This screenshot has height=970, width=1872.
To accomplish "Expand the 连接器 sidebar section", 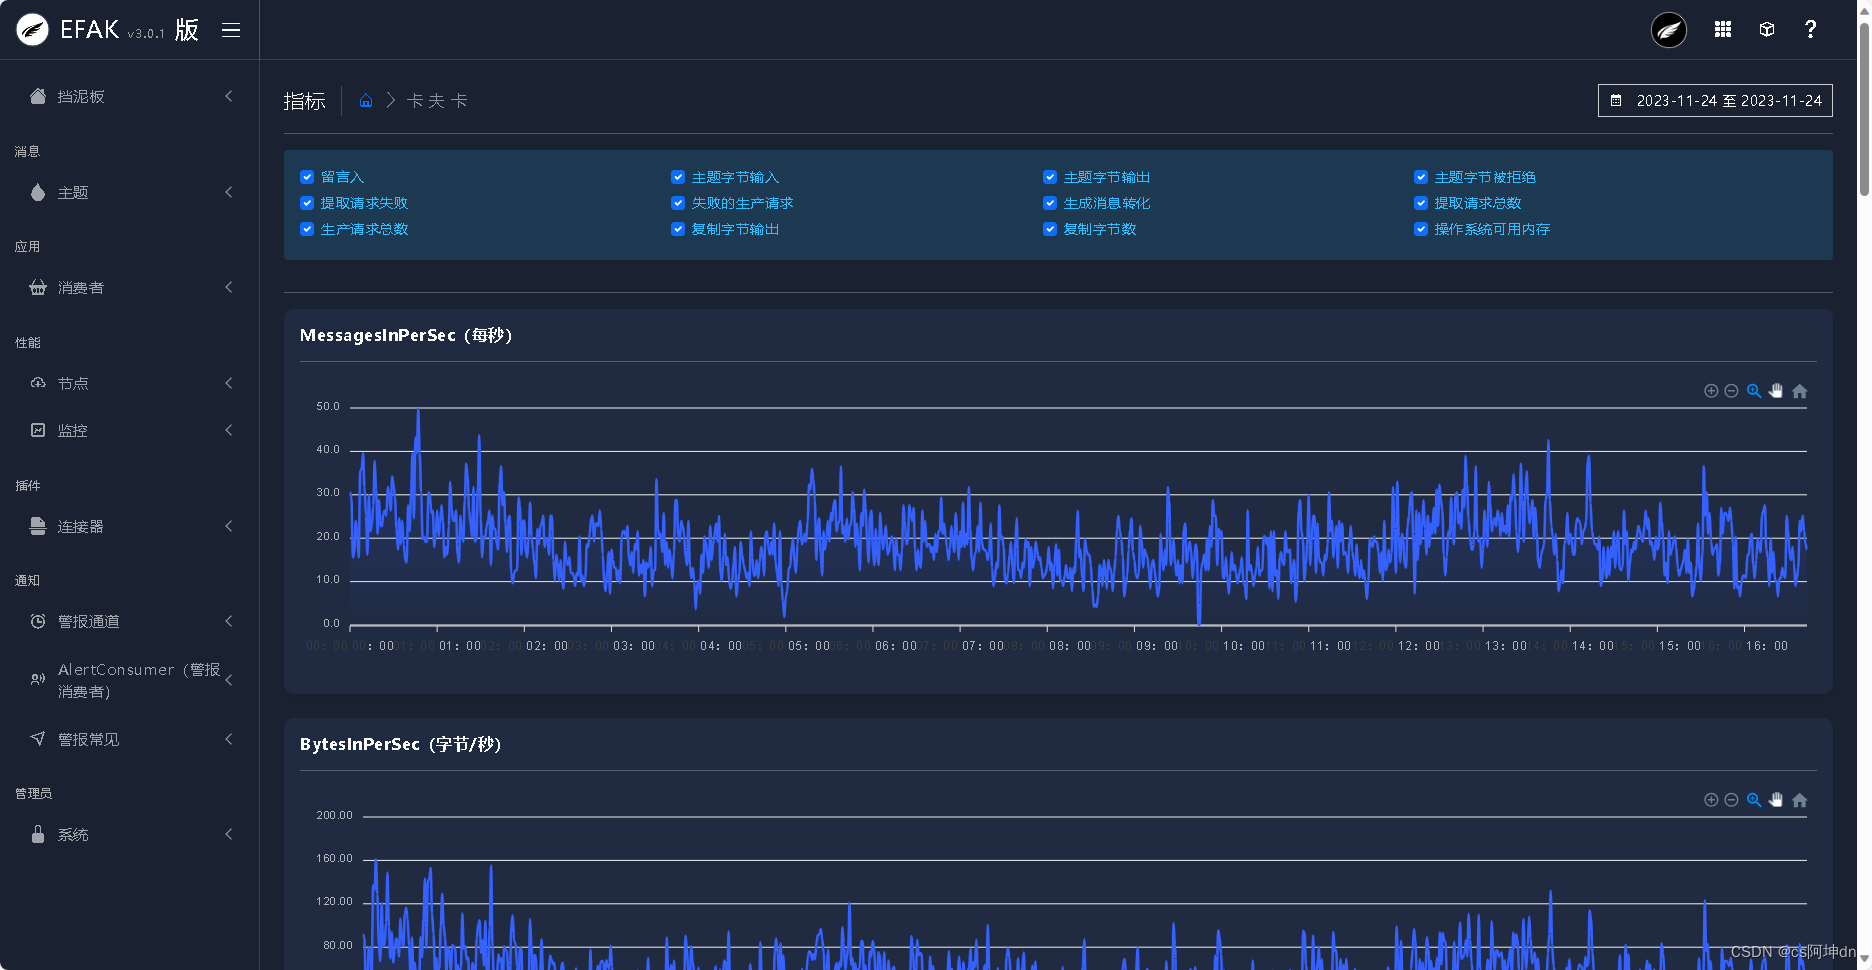I will pos(80,526).
